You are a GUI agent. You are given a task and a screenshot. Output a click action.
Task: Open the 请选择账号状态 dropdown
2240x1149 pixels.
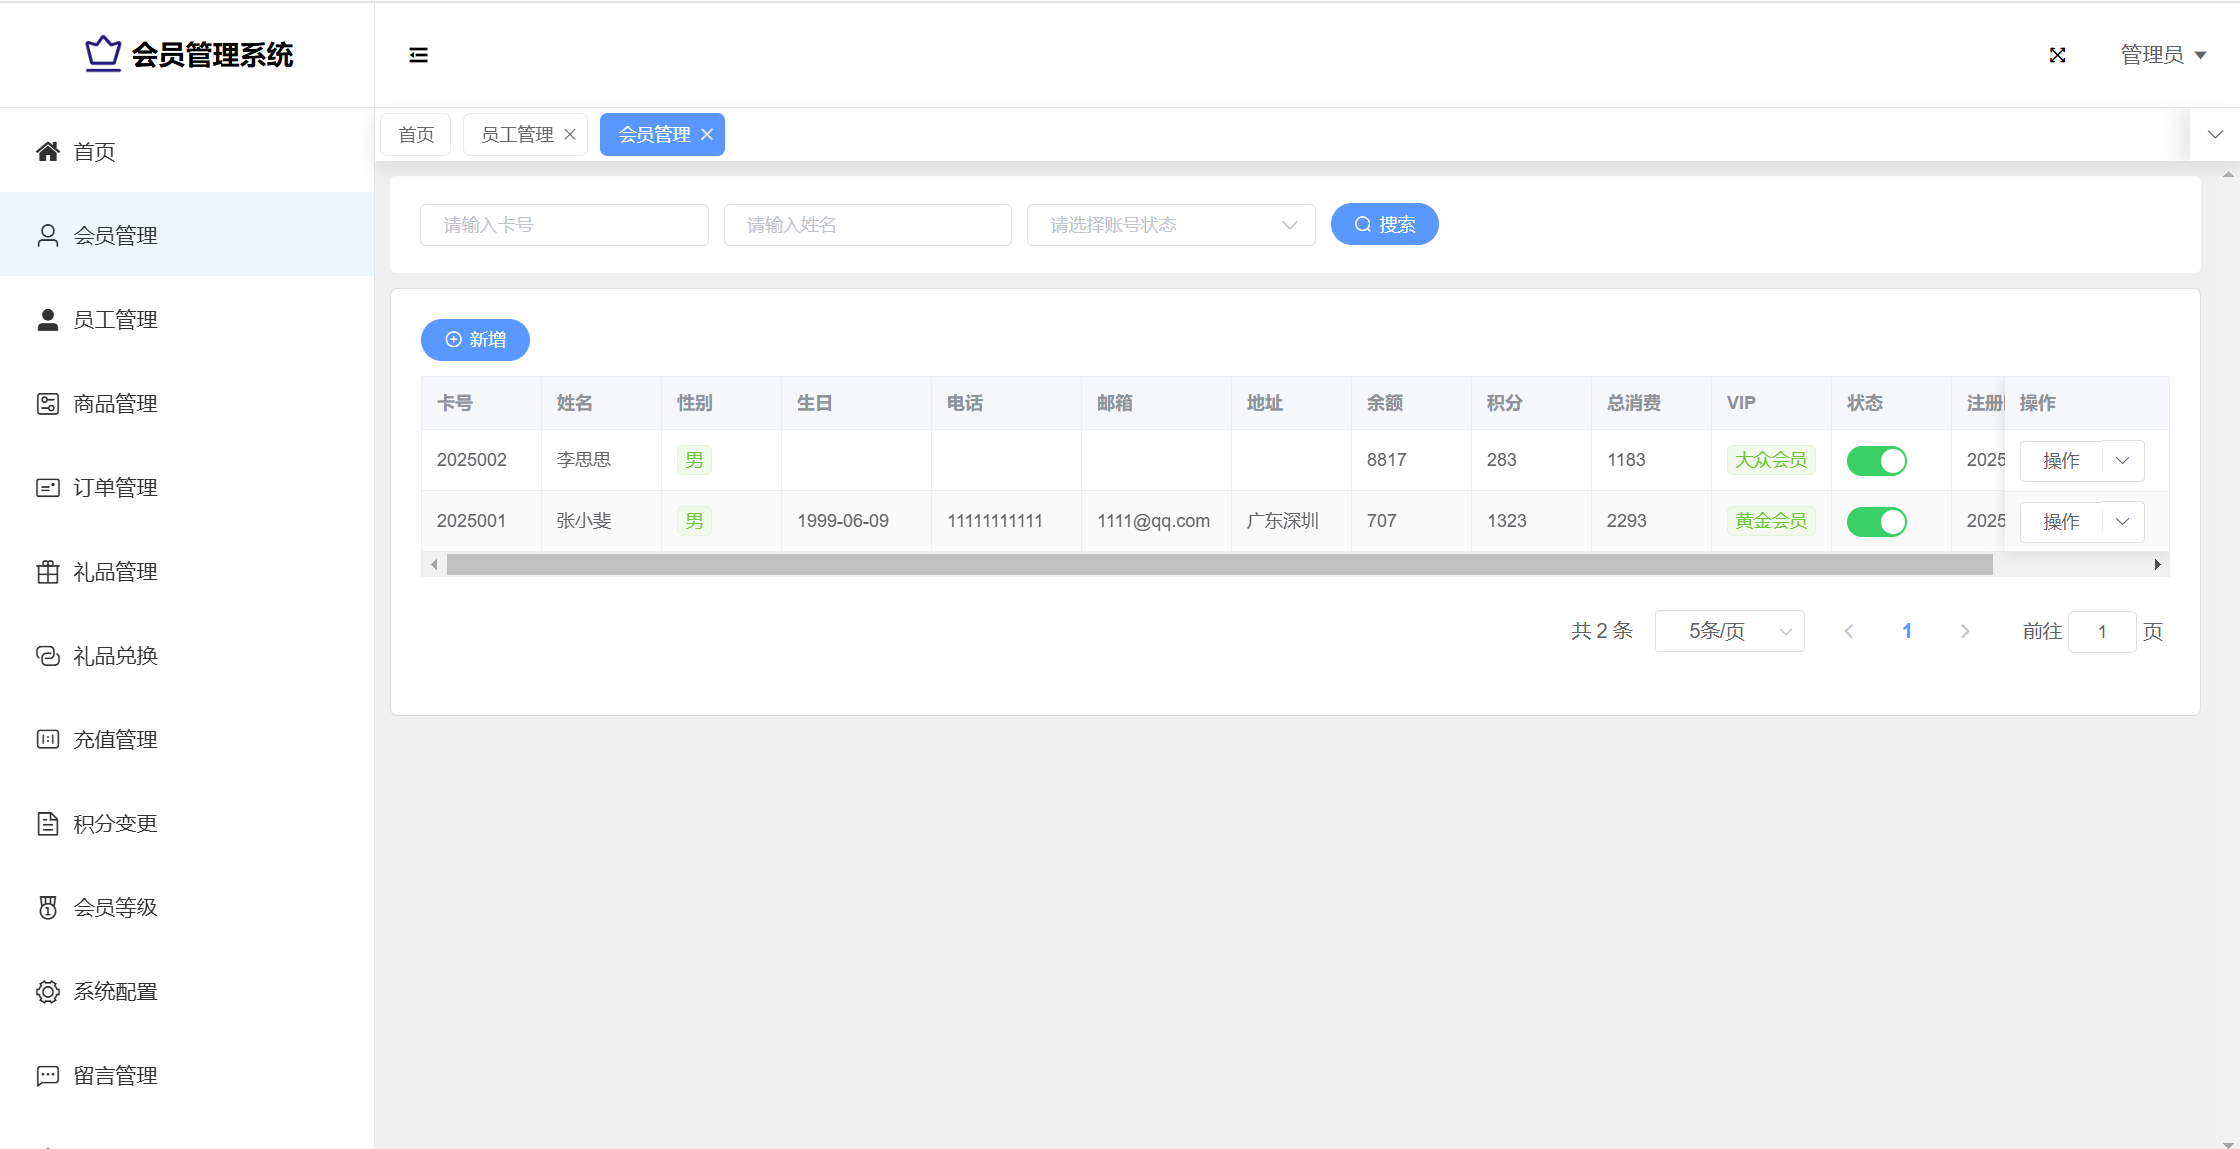[1170, 225]
